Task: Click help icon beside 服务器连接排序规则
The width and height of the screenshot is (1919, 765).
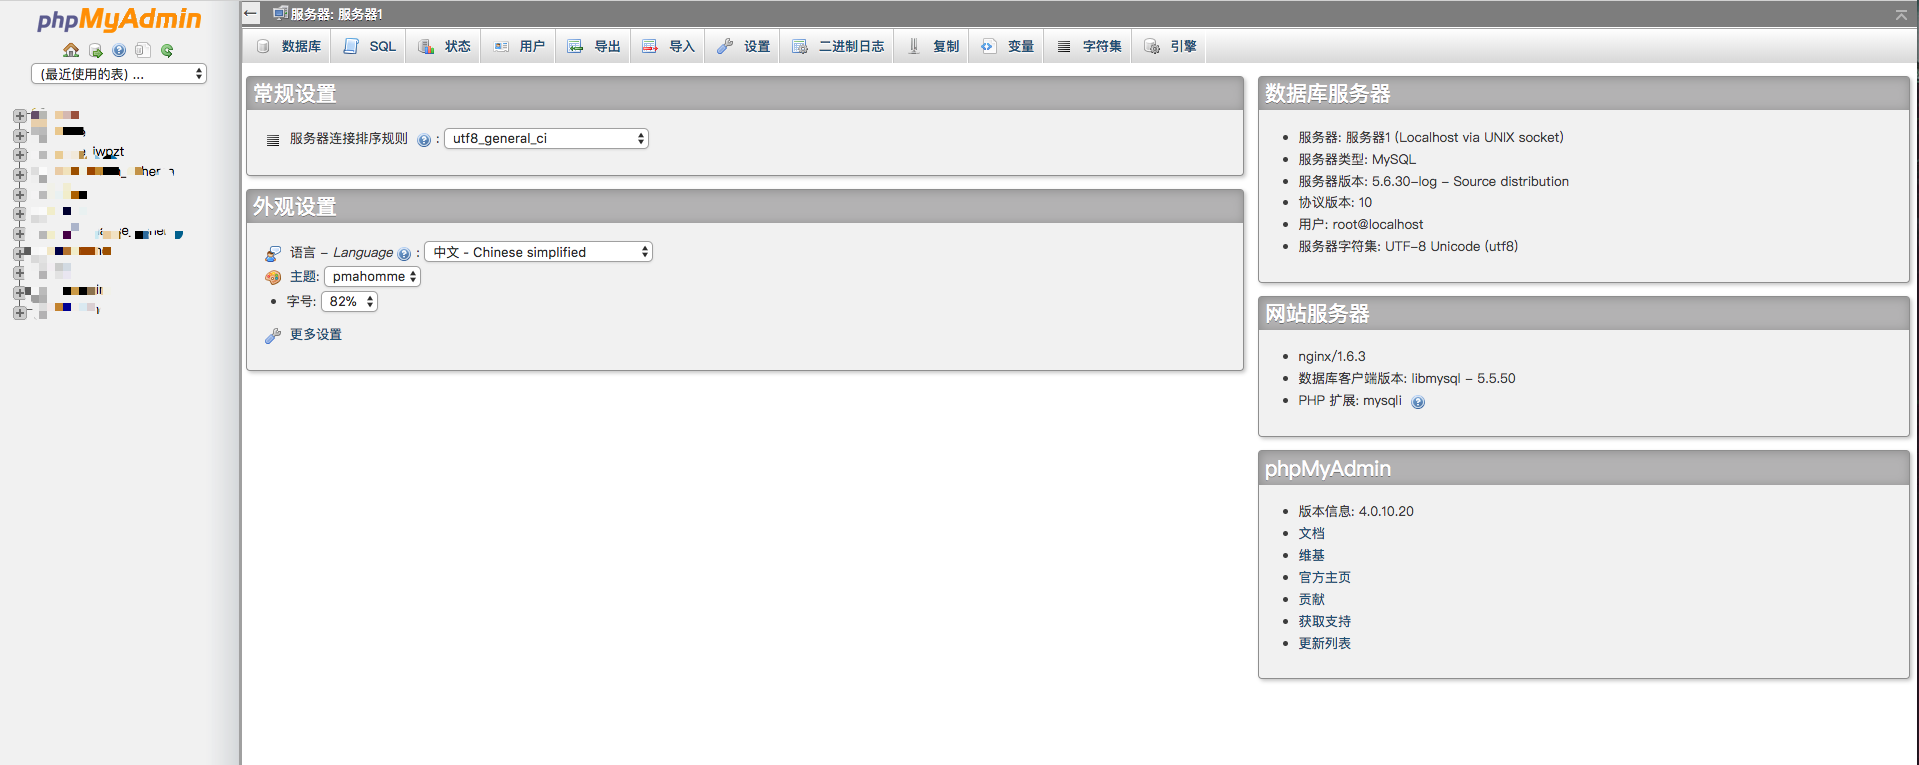Action: click(x=424, y=140)
